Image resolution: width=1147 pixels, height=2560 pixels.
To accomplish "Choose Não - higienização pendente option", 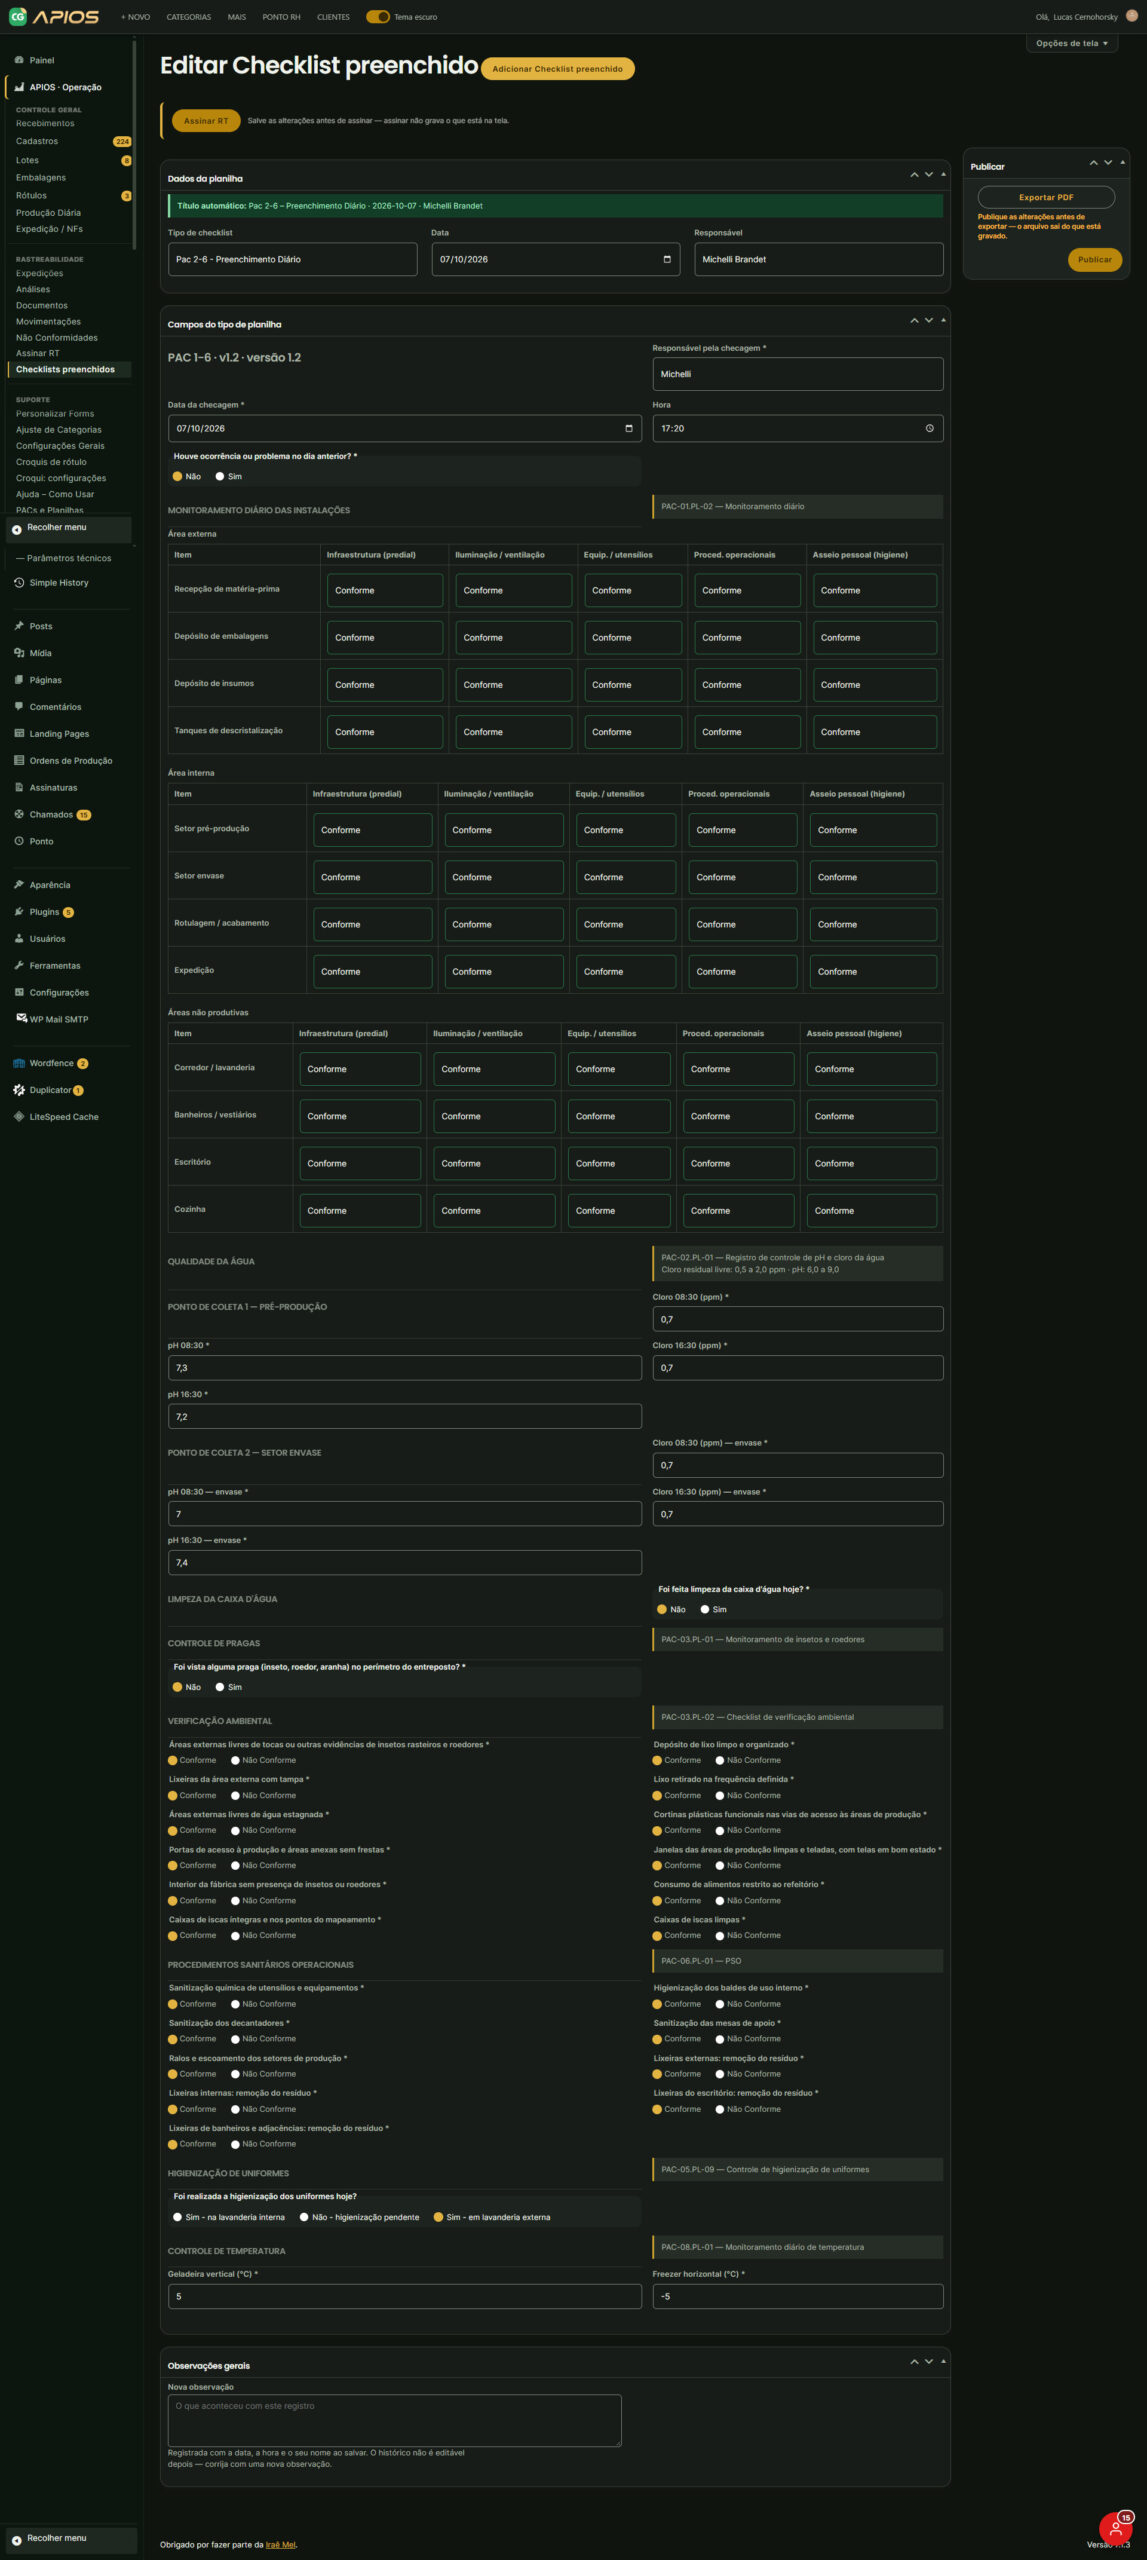I will tap(304, 2217).
